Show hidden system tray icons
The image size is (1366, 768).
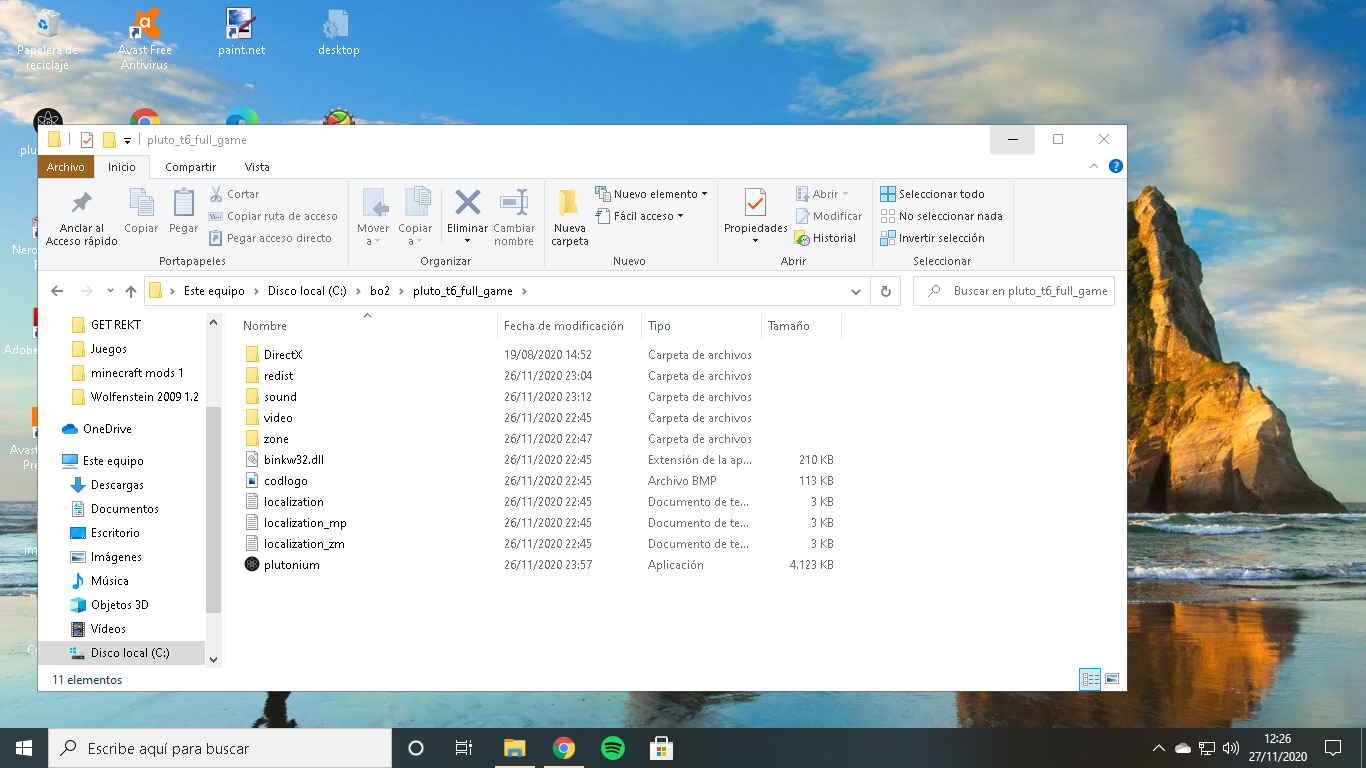(1159, 748)
